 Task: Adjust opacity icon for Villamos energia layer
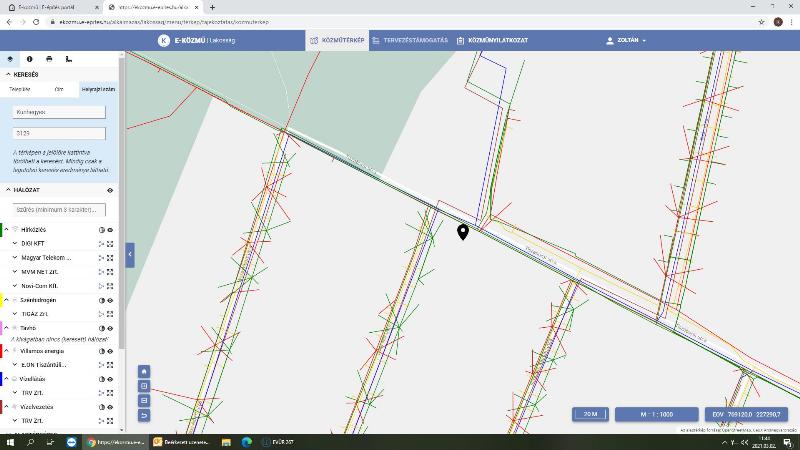101,351
